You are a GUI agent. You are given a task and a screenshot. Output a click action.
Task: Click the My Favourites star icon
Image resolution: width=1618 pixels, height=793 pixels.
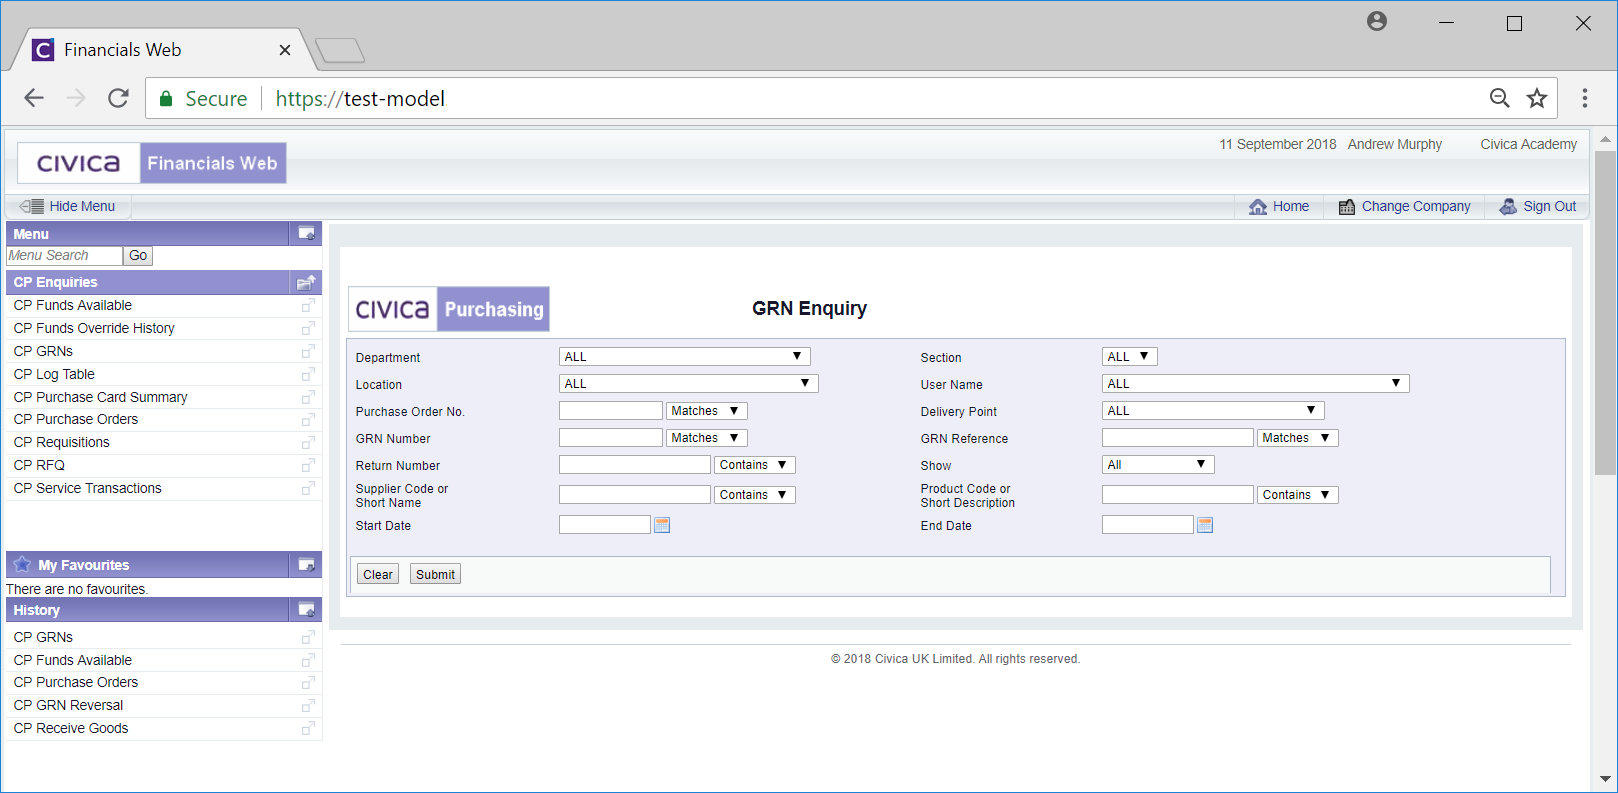click(x=22, y=564)
